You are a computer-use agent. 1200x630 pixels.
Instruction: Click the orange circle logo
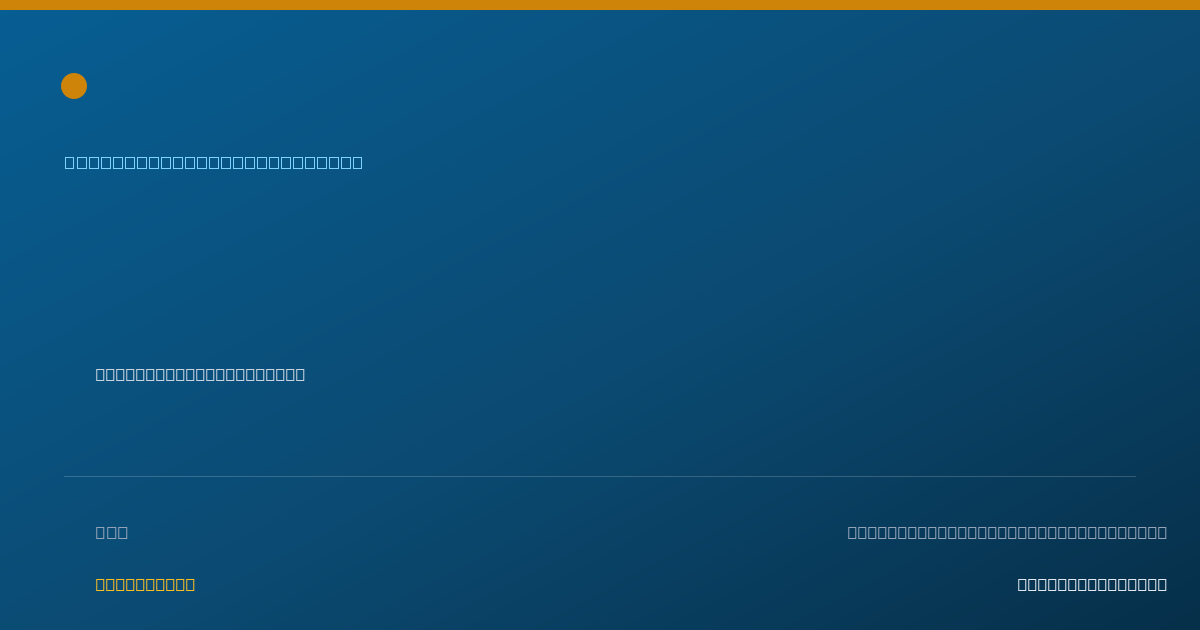click(x=74, y=86)
